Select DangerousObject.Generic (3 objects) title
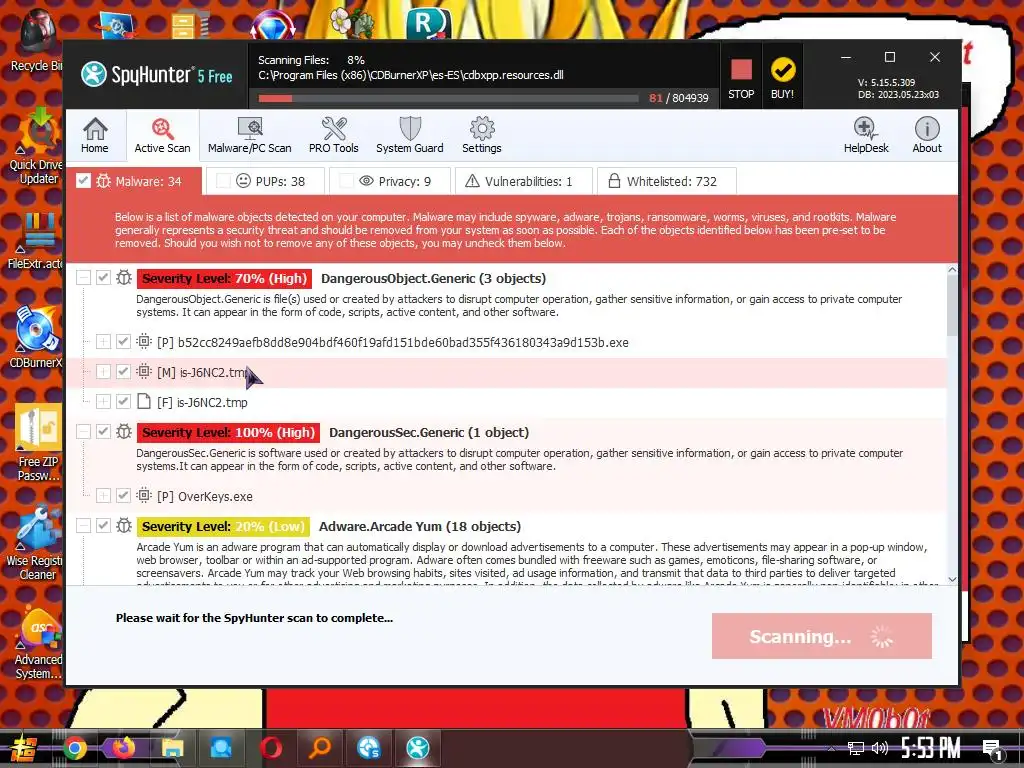 (x=434, y=278)
